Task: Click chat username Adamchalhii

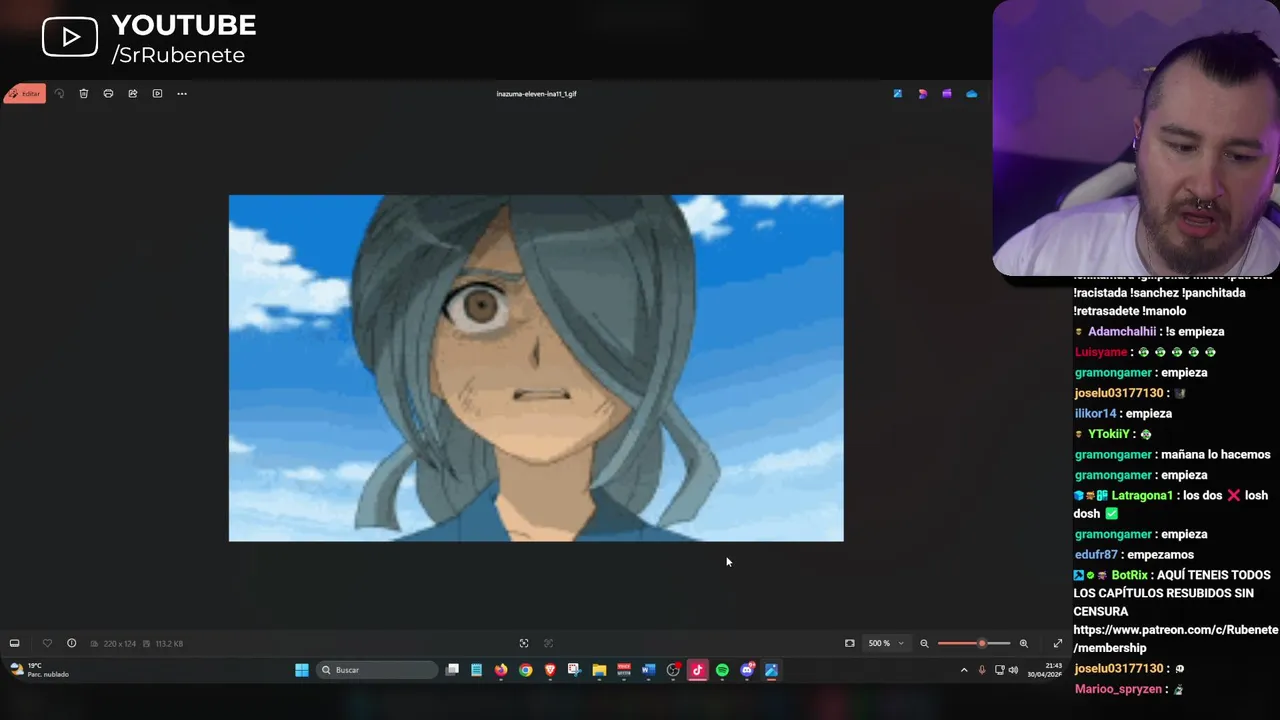Action: pyautogui.click(x=1122, y=332)
